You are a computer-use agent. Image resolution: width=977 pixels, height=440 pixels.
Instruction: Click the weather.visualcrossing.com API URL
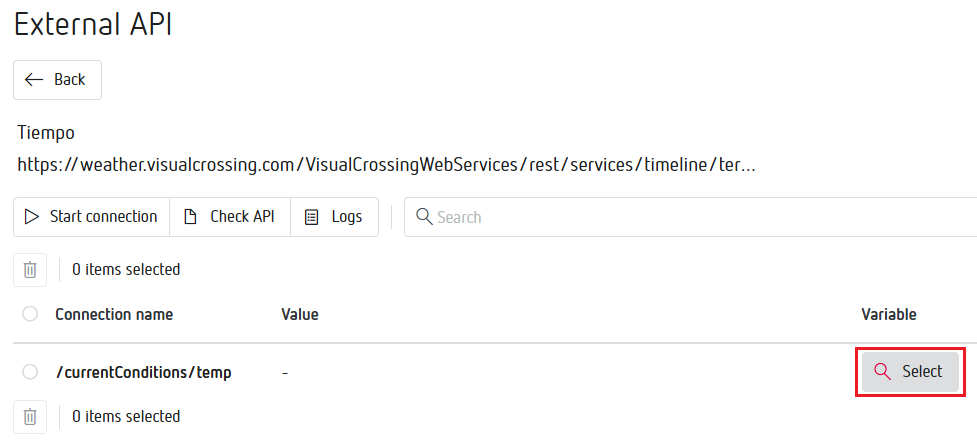386,164
